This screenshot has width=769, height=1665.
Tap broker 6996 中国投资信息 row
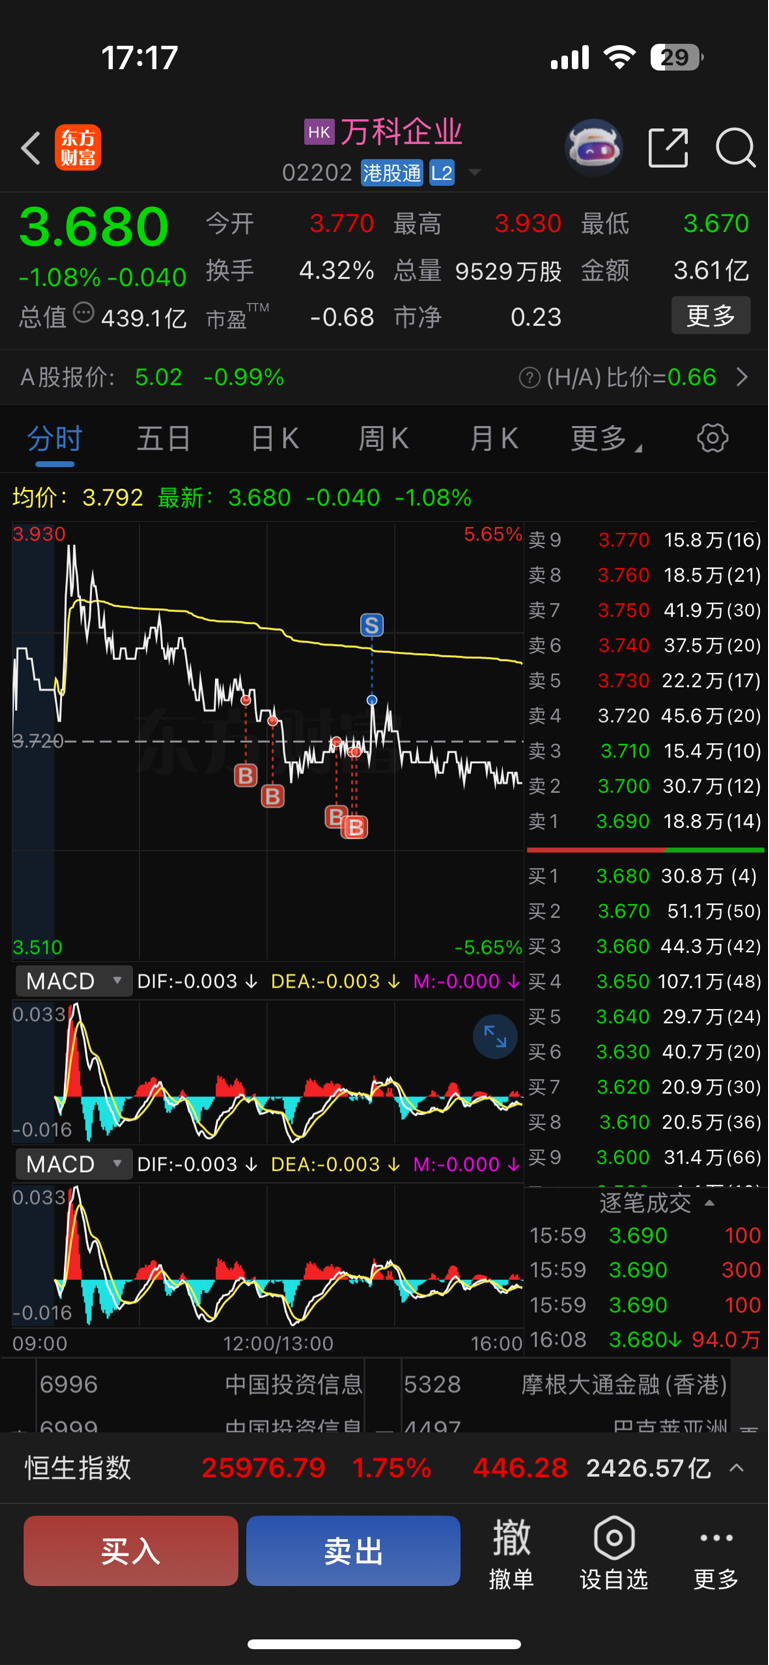pyautogui.click(x=200, y=1384)
